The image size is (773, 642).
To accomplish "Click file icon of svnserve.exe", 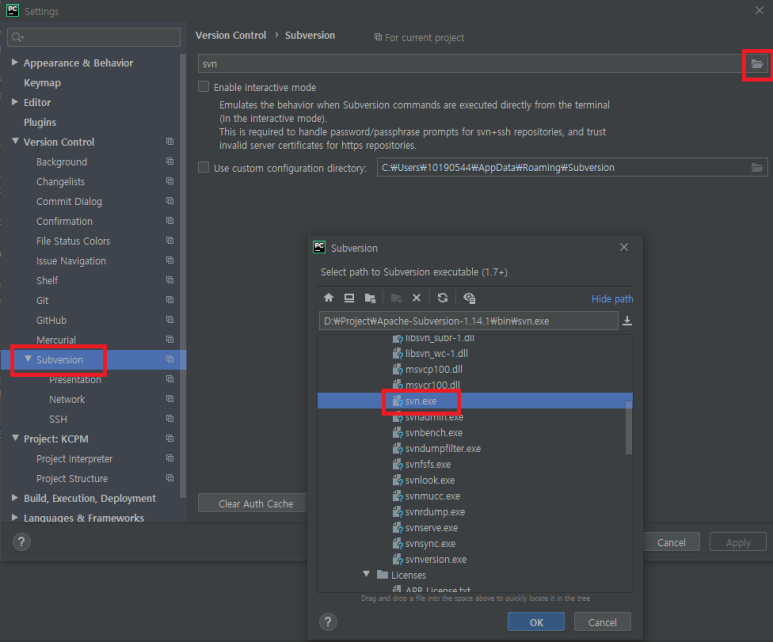I will [x=397, y=528].
